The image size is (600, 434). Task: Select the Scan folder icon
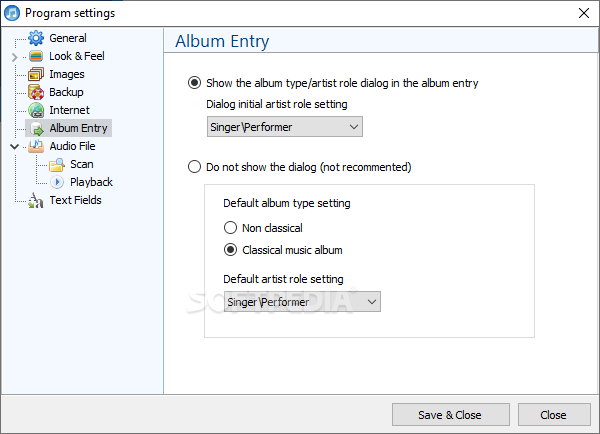(57, 165)
